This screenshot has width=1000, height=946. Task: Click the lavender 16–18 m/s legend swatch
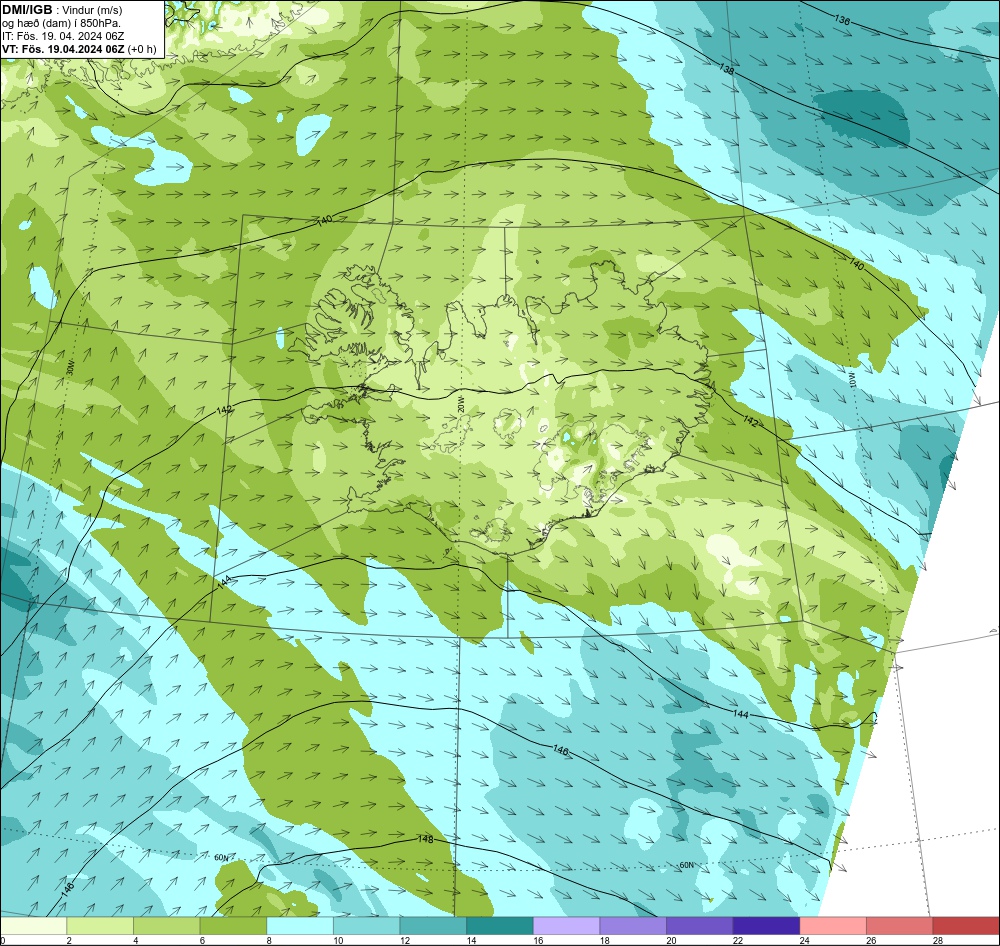(x=566, y=925)
